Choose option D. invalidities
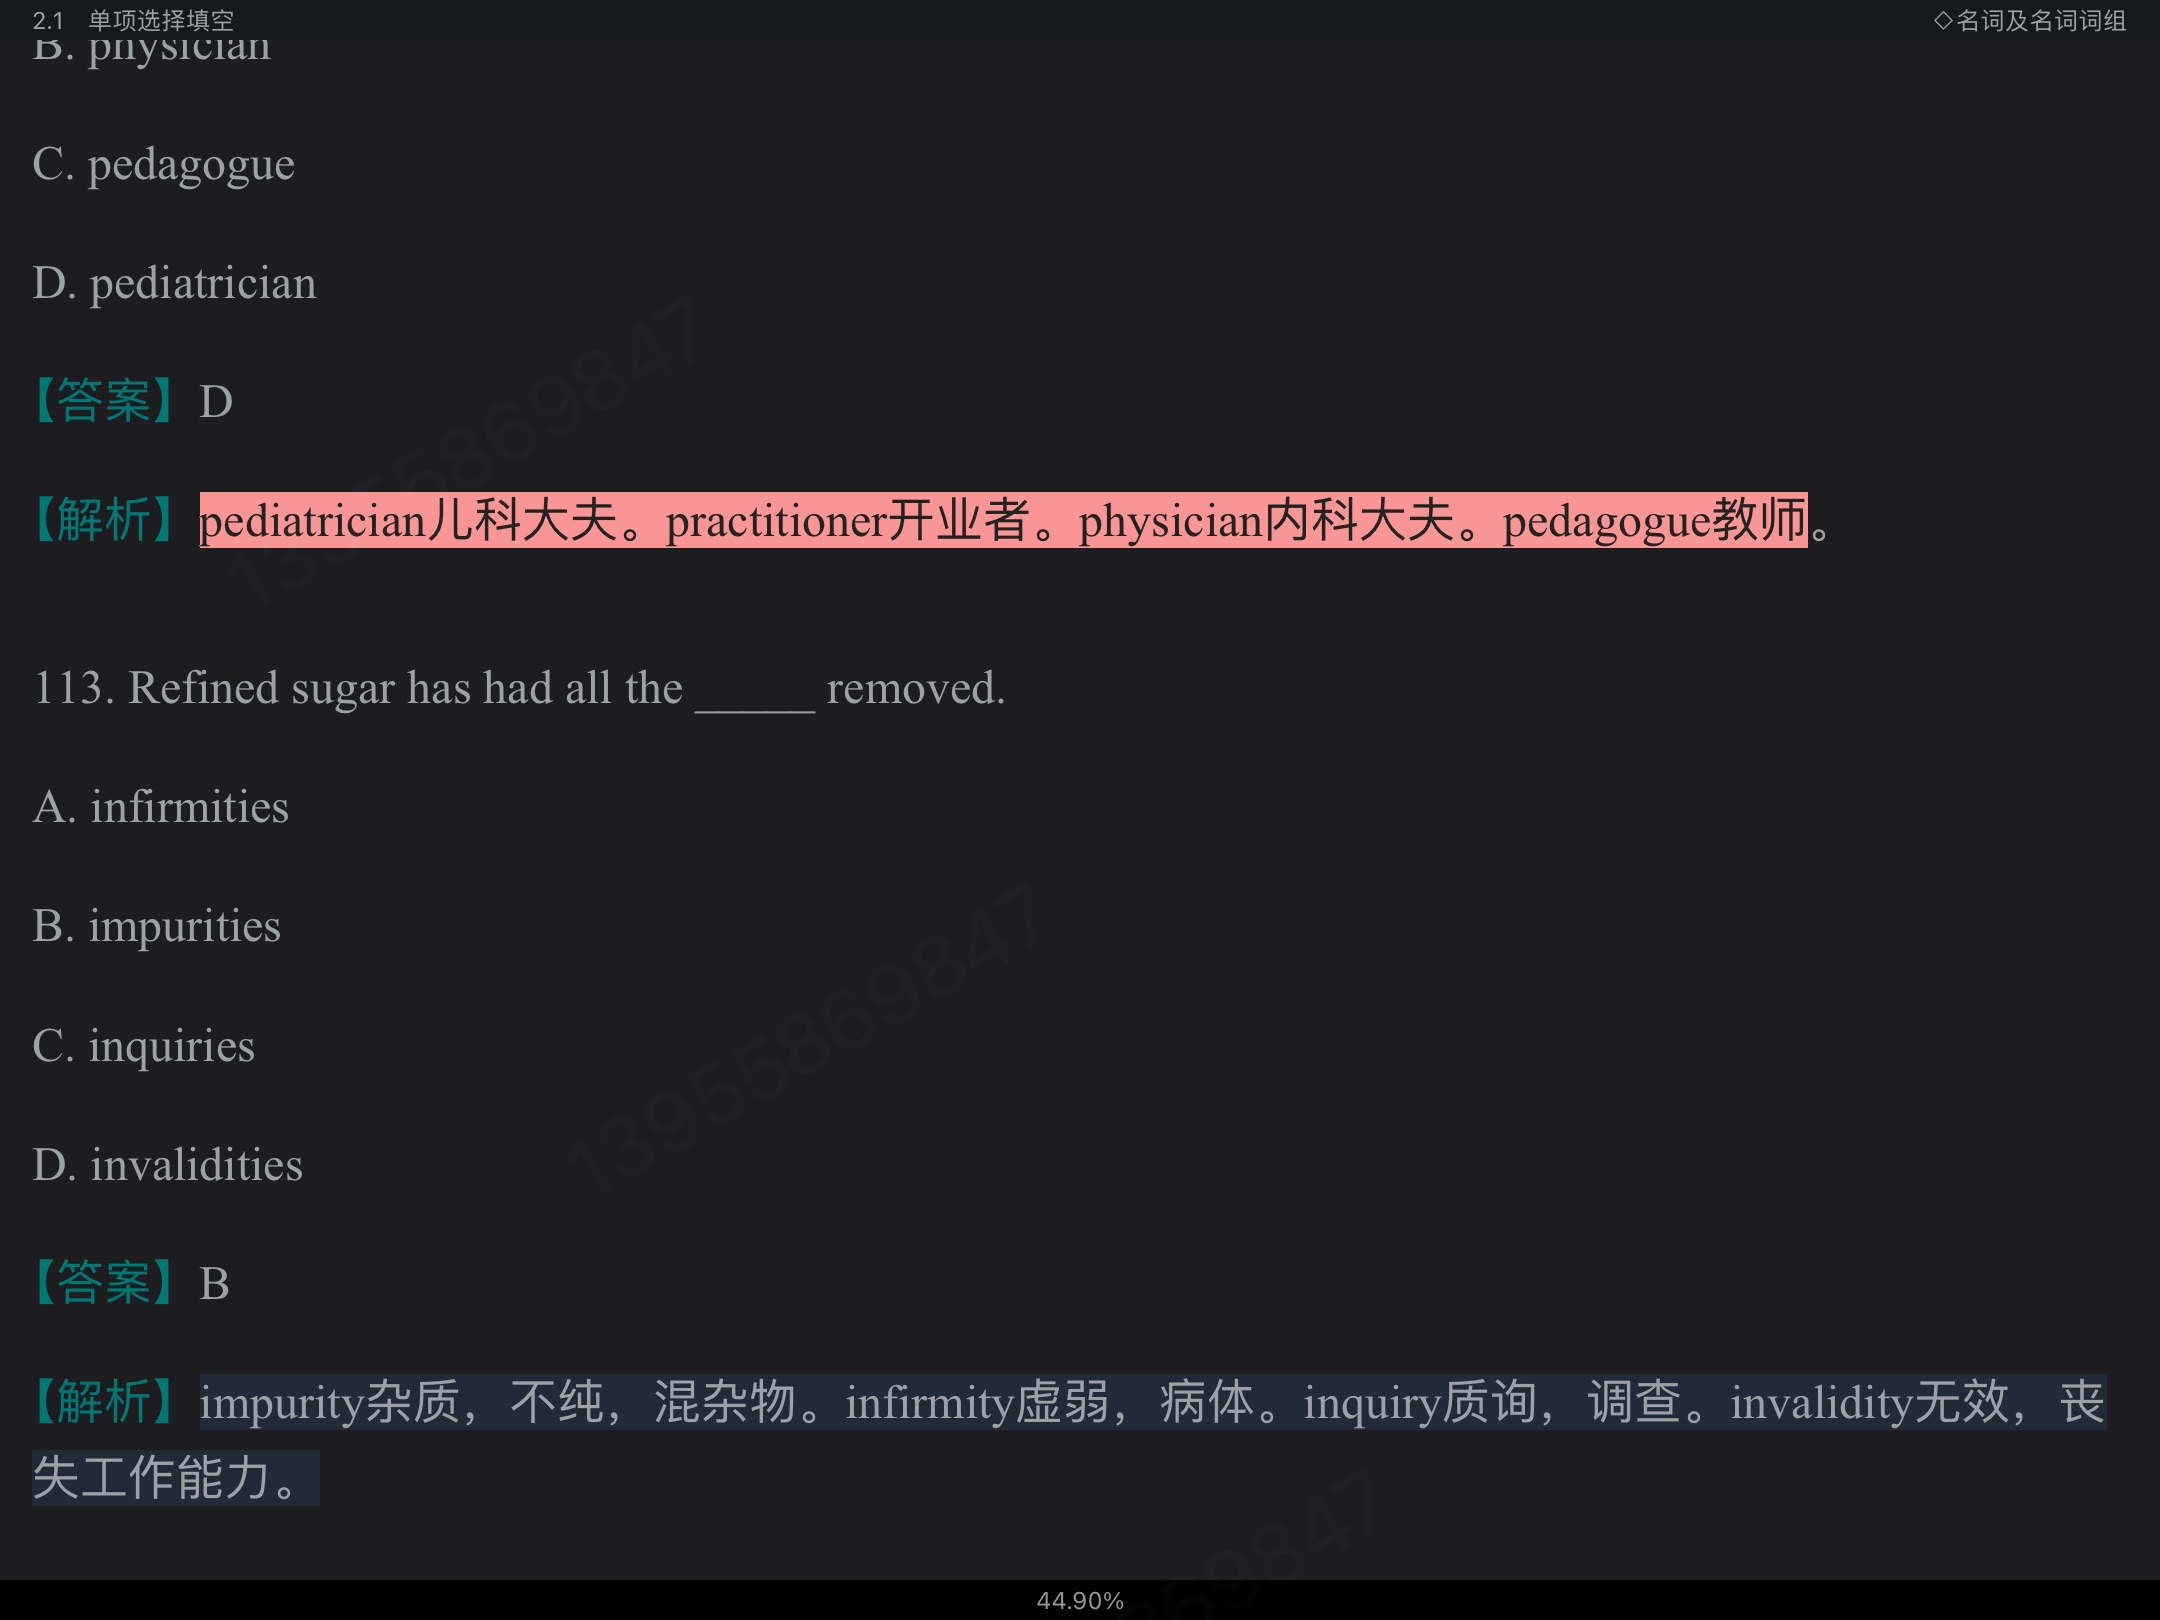Screen dimensions: 2160x1620 (x=167, y=1165)
